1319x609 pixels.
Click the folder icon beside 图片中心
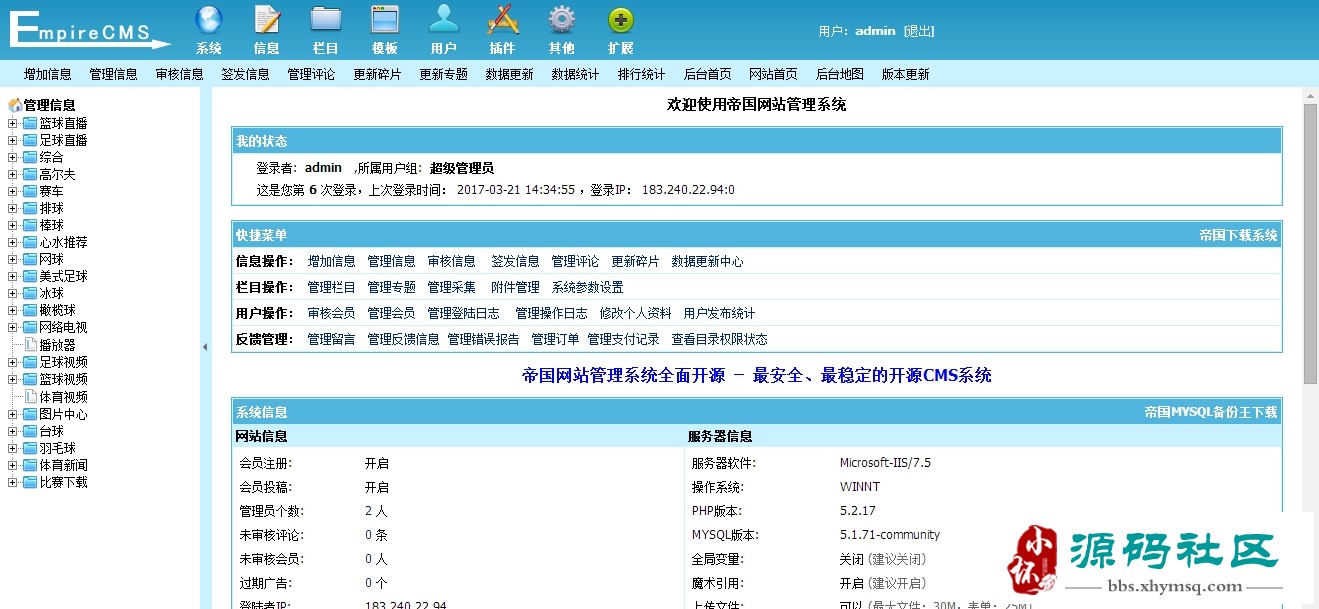tap(30, 414)
